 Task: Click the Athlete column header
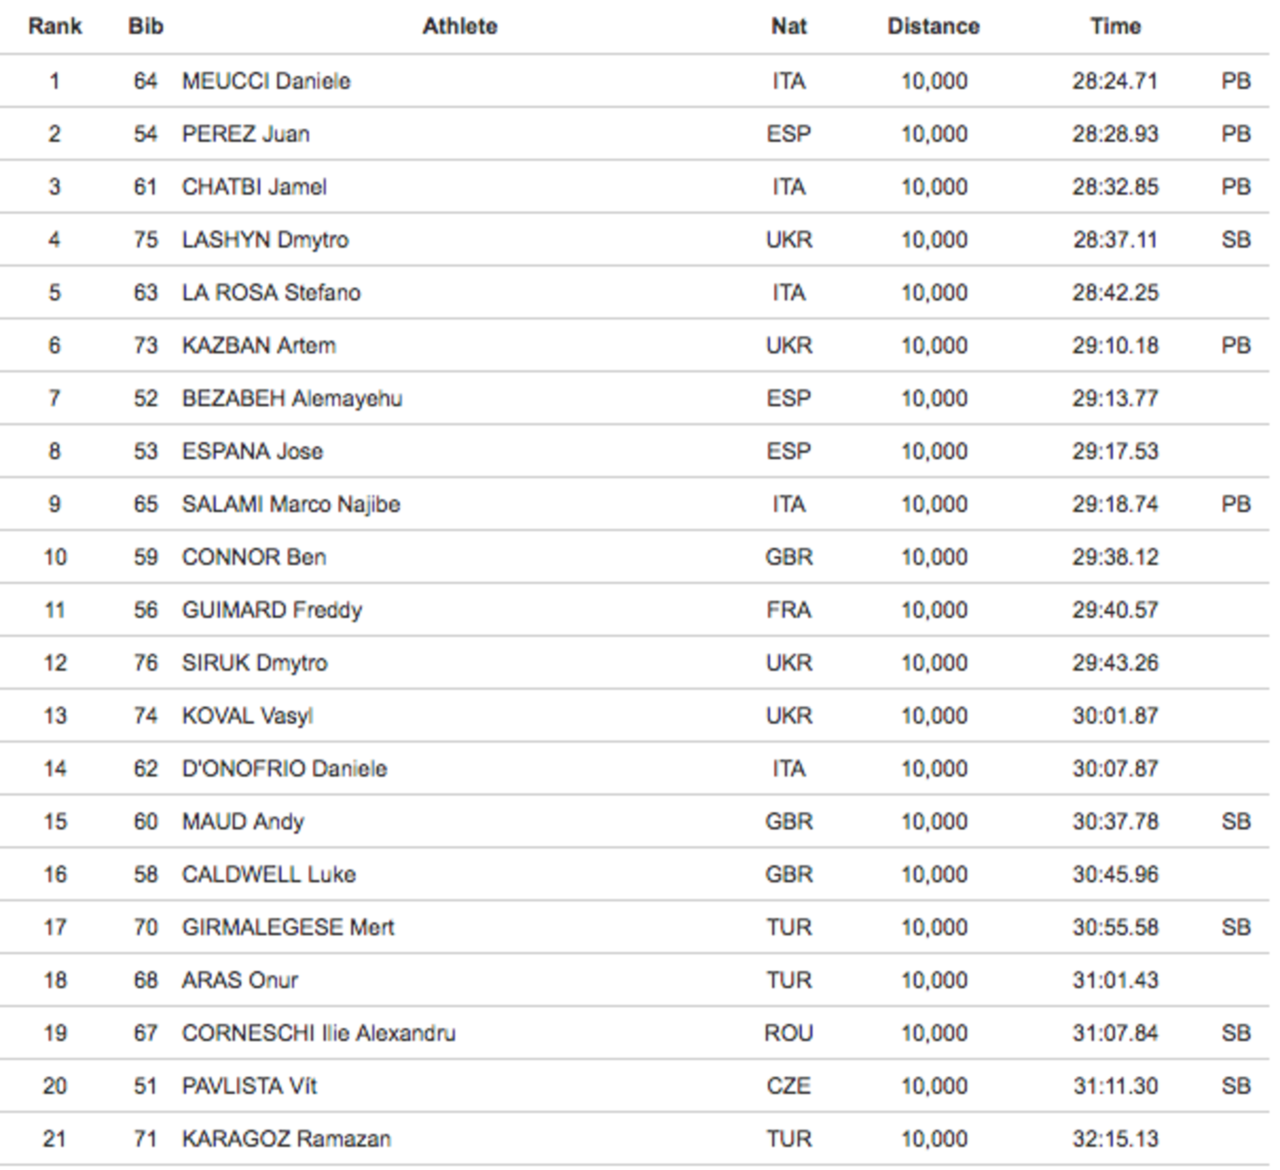pos(460,27)
